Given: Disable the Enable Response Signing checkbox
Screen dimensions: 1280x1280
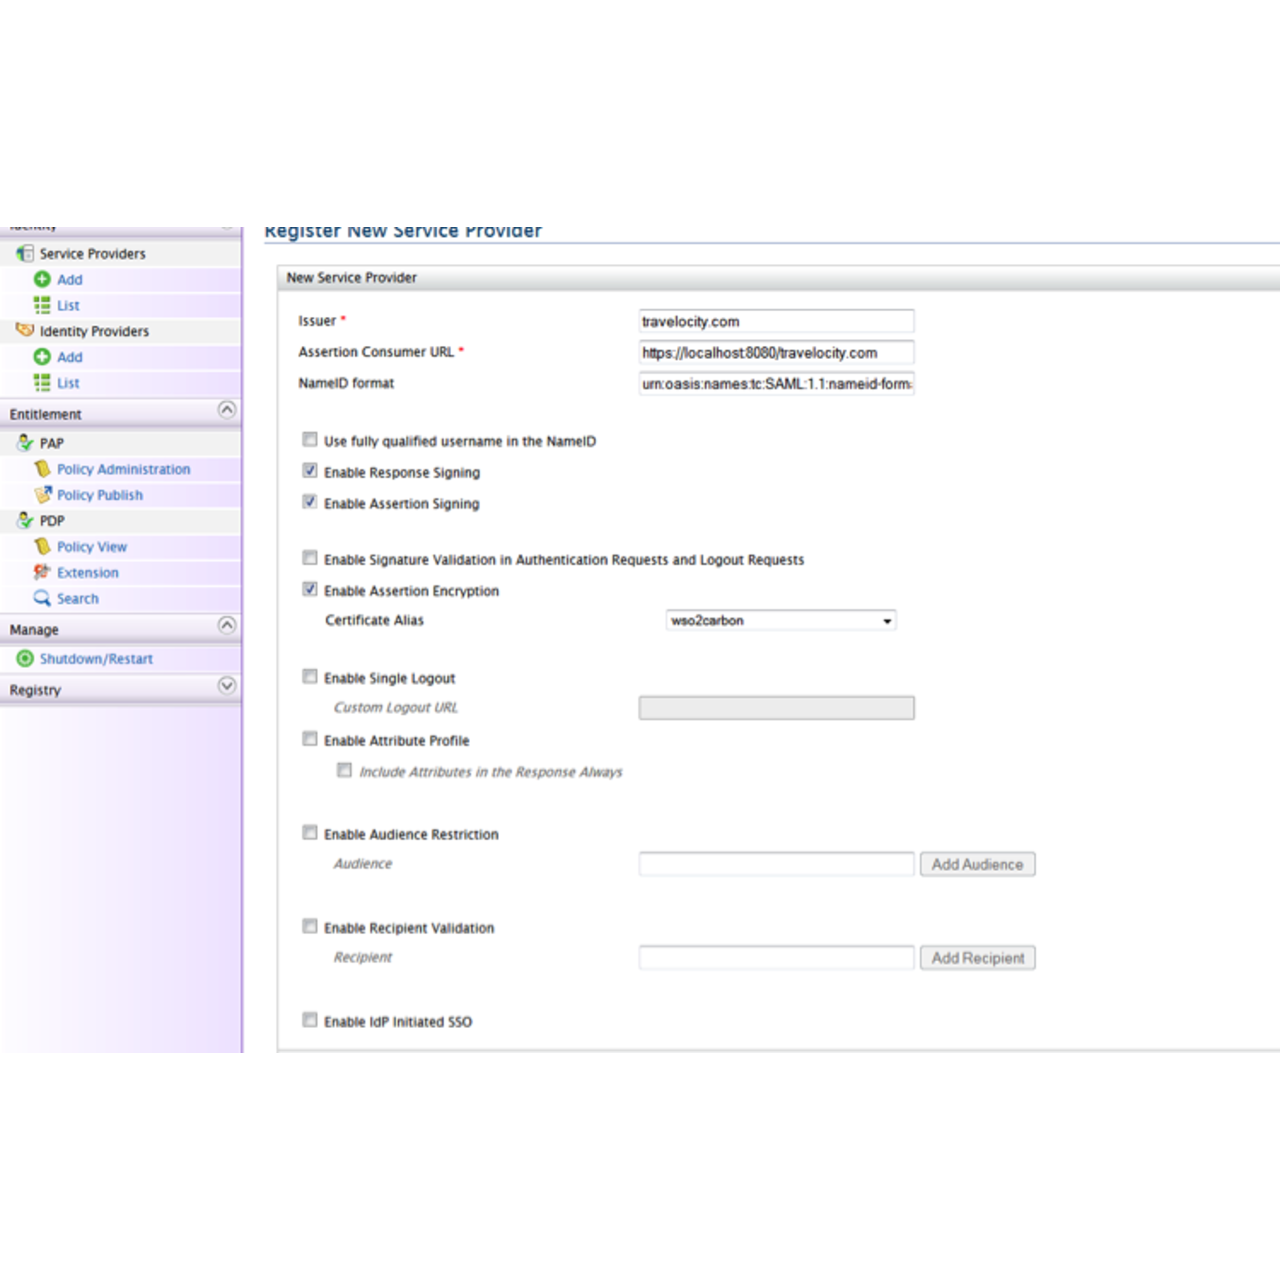Looking at the screenshot, I should [x=310, y=471].
